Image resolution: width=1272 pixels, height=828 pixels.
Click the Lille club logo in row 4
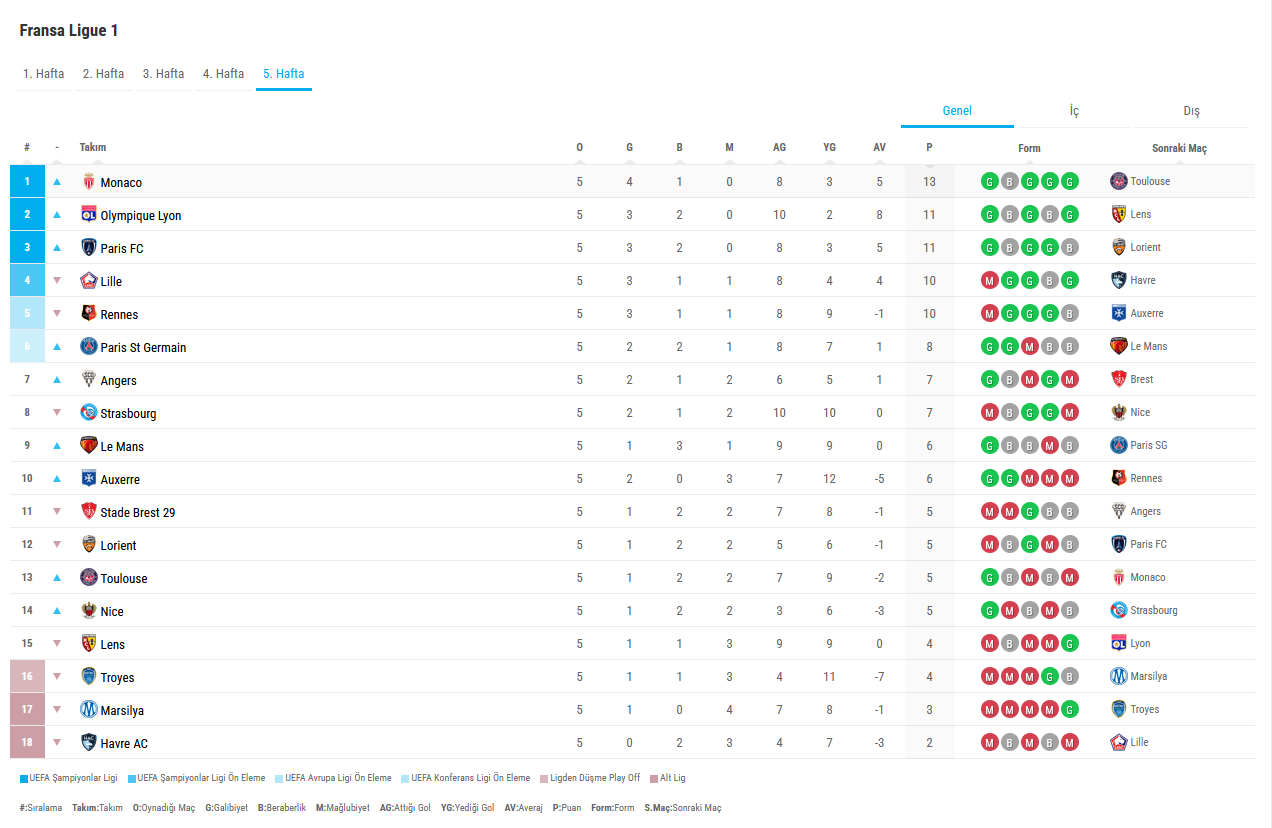point(89,281)
